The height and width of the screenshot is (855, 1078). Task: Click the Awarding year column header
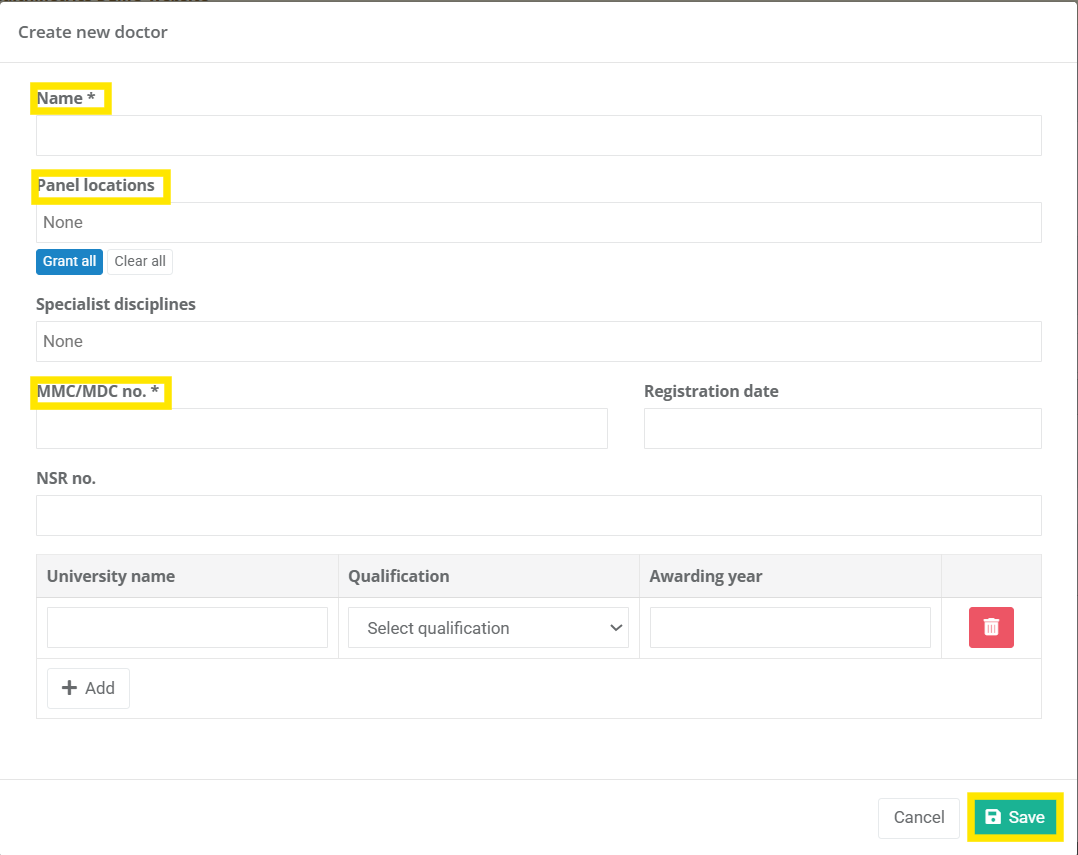[x=705, y=576]
